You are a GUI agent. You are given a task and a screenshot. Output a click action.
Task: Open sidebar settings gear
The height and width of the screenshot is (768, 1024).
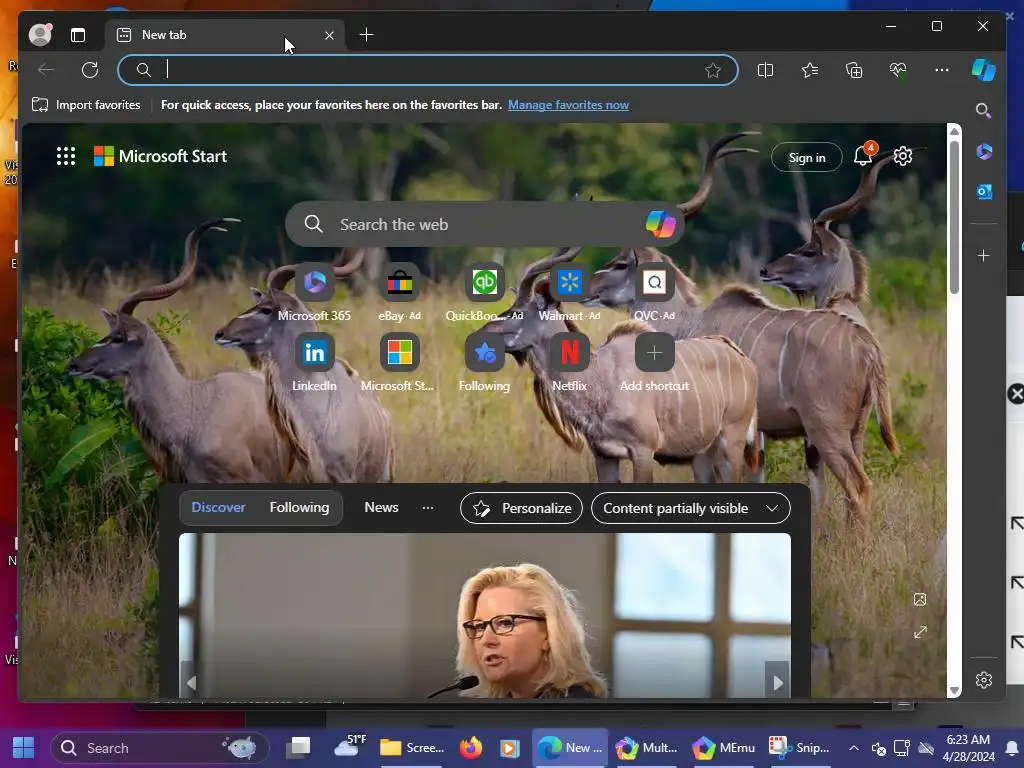(984, 680)
